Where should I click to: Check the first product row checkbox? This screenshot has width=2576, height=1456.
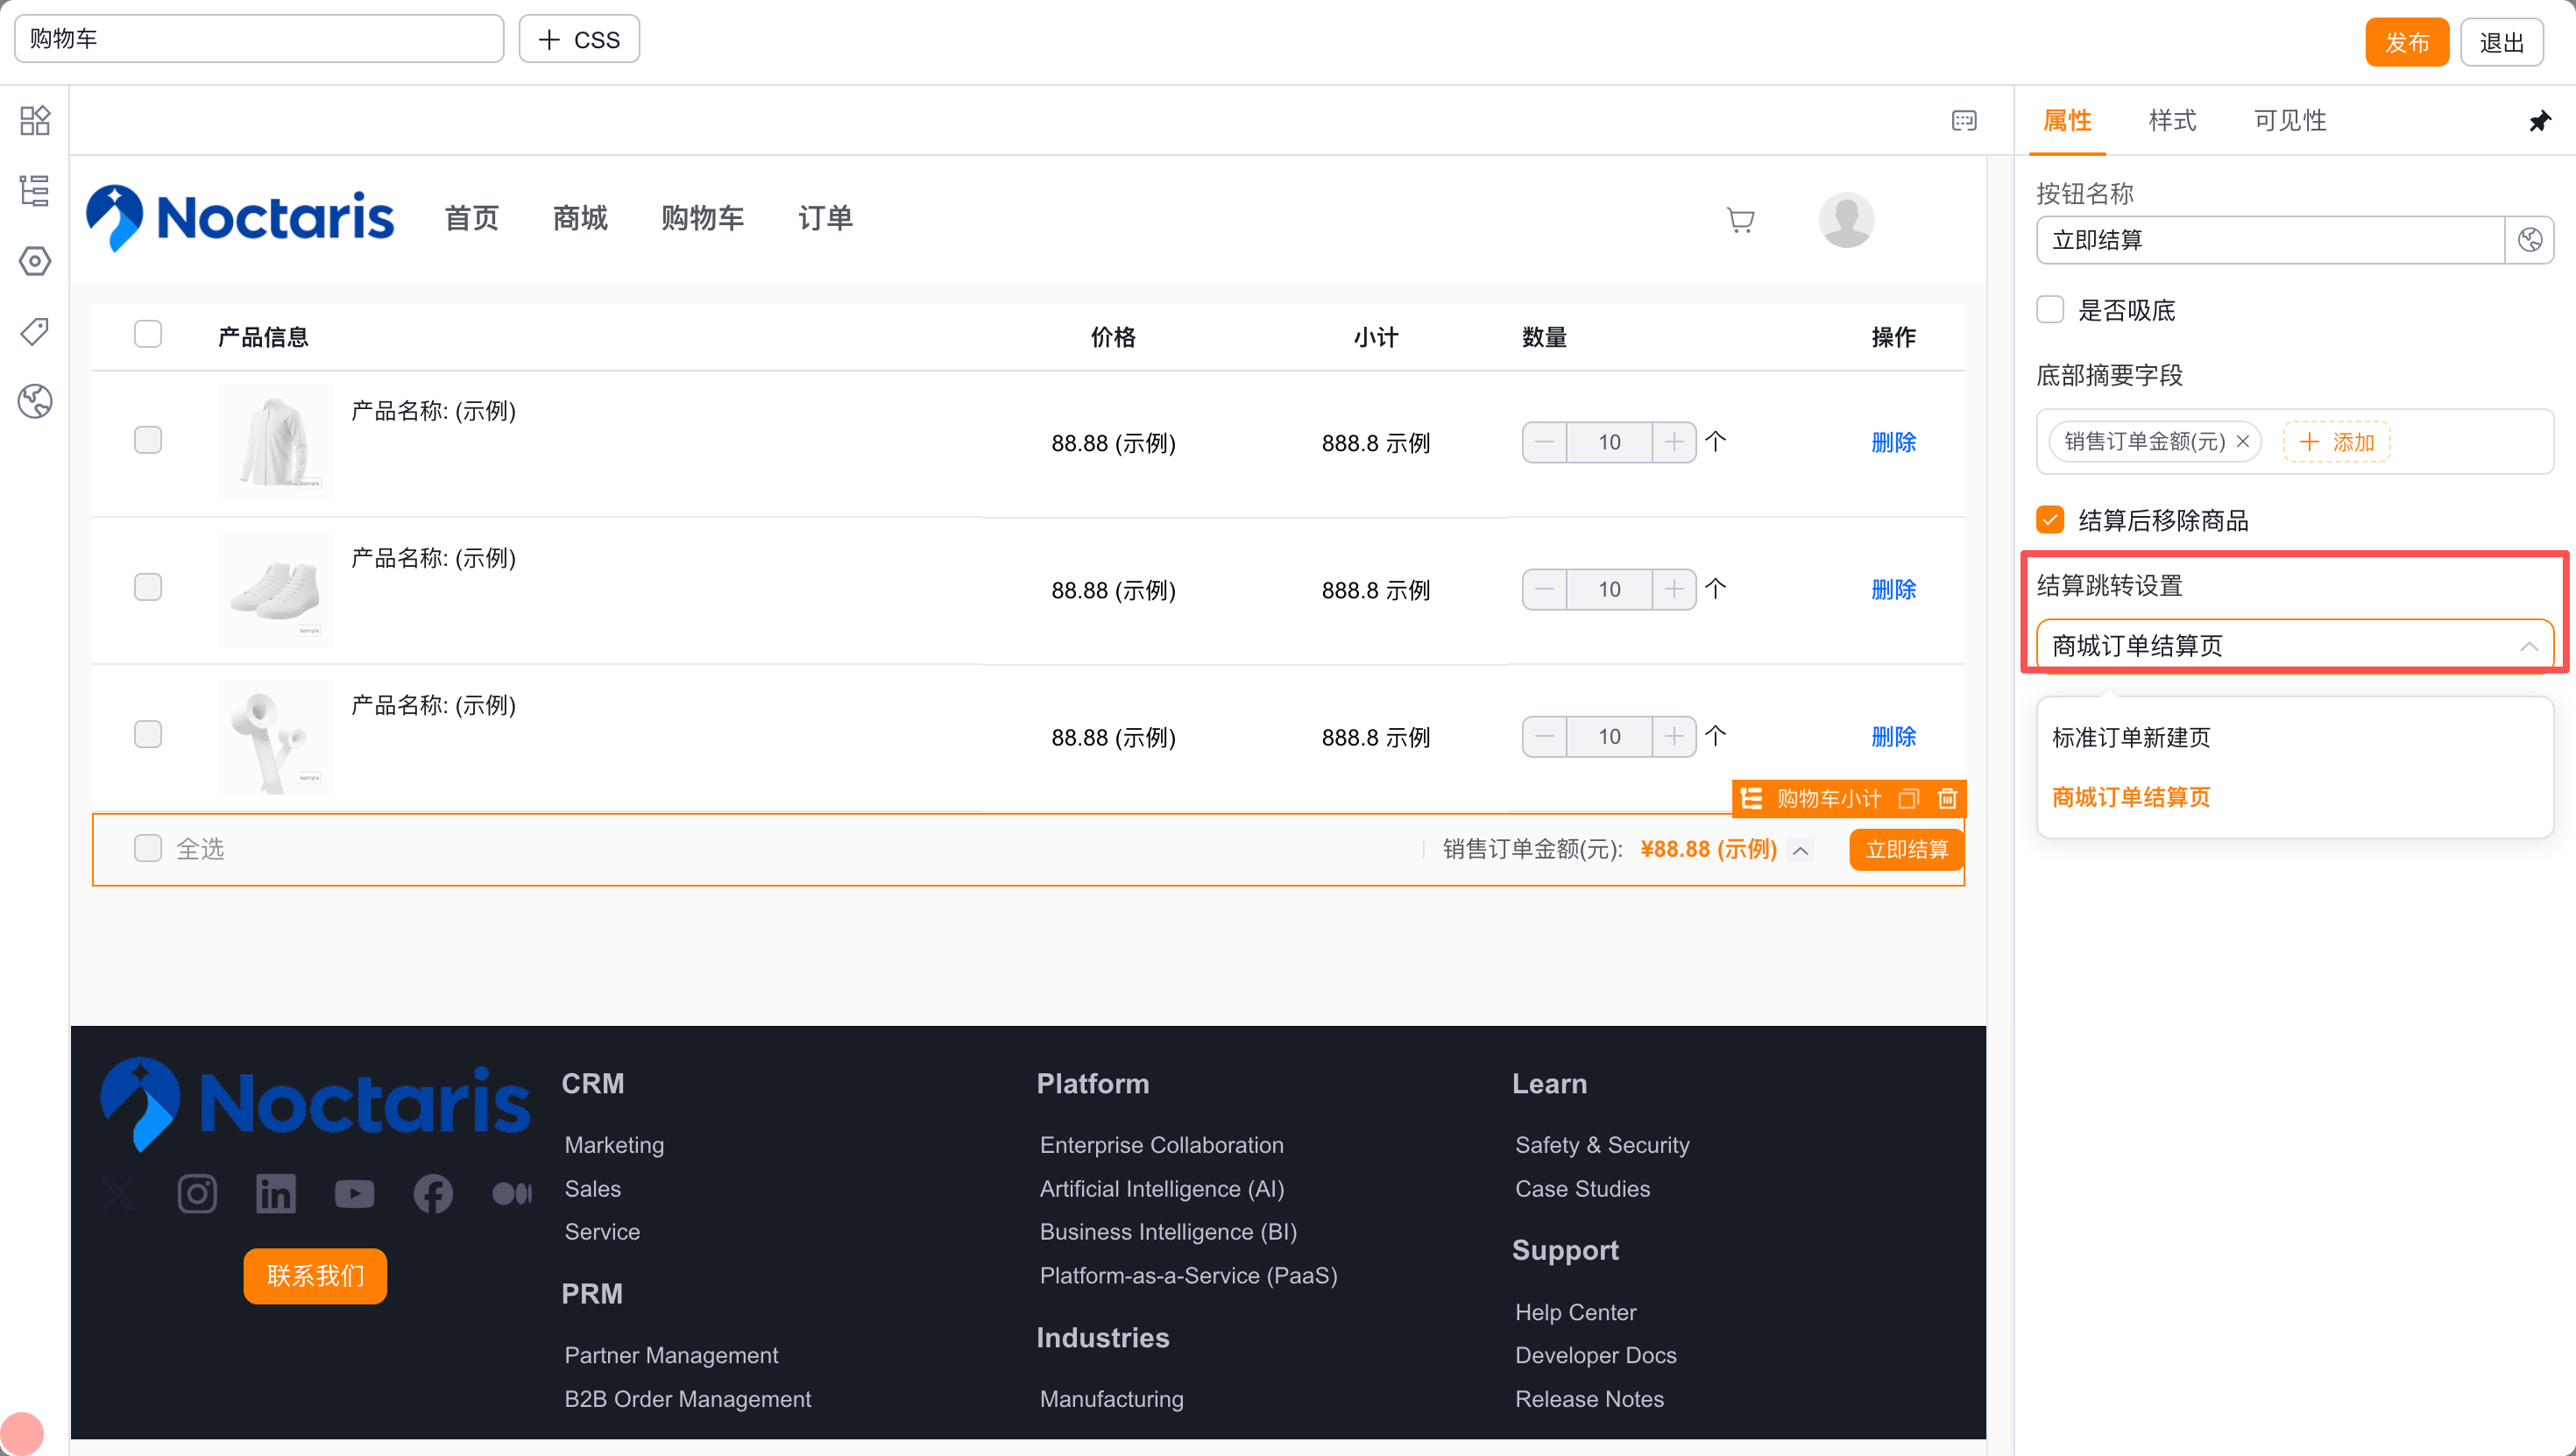(x=148, y=441)
